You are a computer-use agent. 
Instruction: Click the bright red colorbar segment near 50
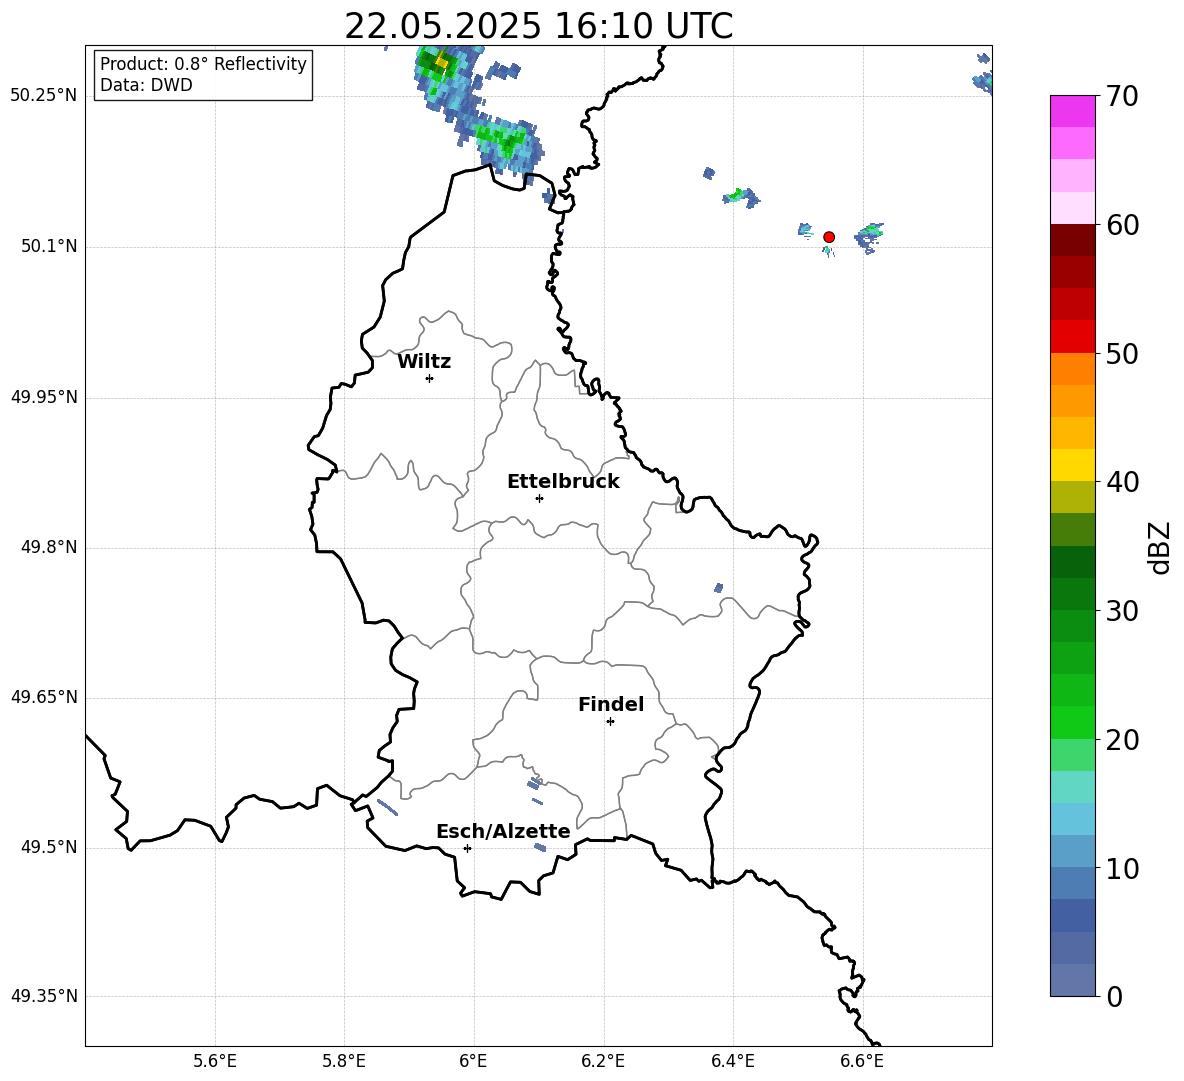tap(1073, 337)
